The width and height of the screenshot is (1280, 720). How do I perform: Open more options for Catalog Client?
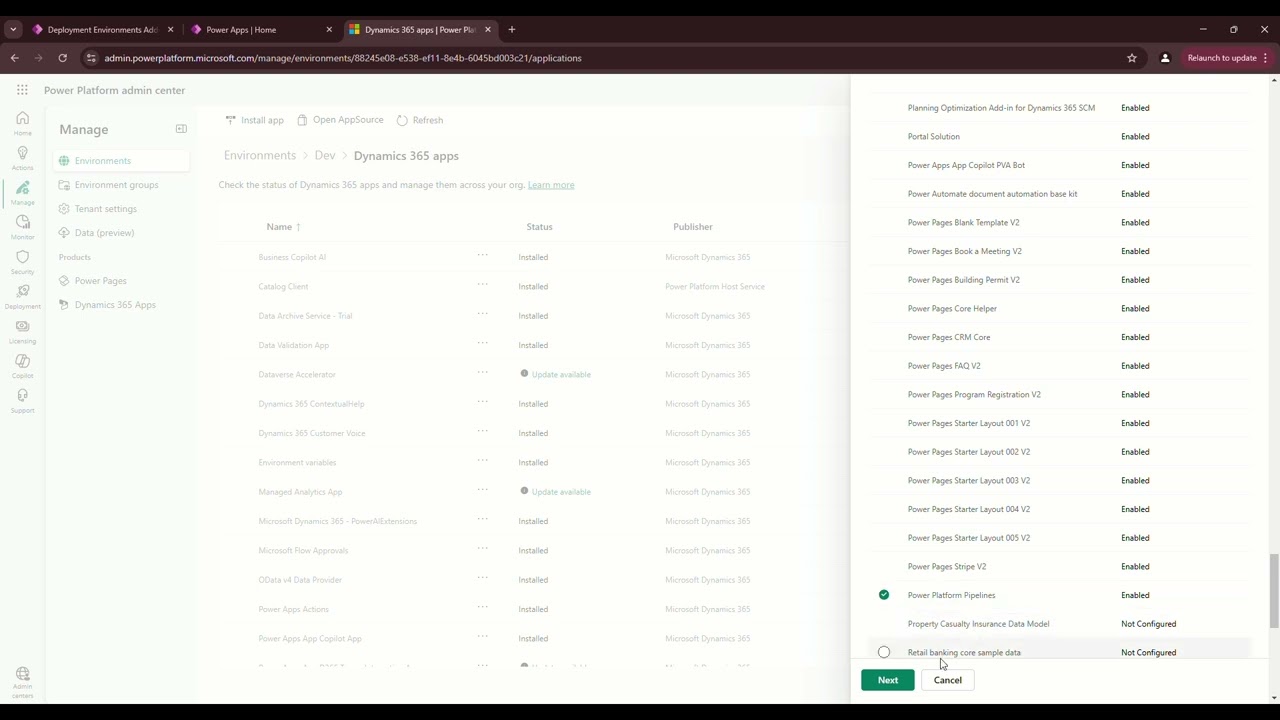482,285
